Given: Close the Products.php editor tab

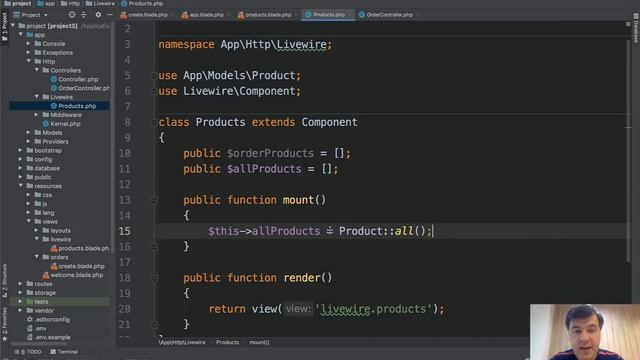Looking at the screenshot, I should pyautogui.click(x=349, y=15).
